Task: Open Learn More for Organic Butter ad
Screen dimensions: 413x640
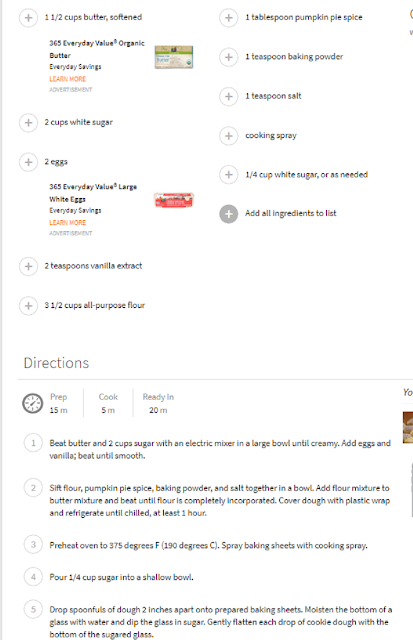Action: (68, 79)
